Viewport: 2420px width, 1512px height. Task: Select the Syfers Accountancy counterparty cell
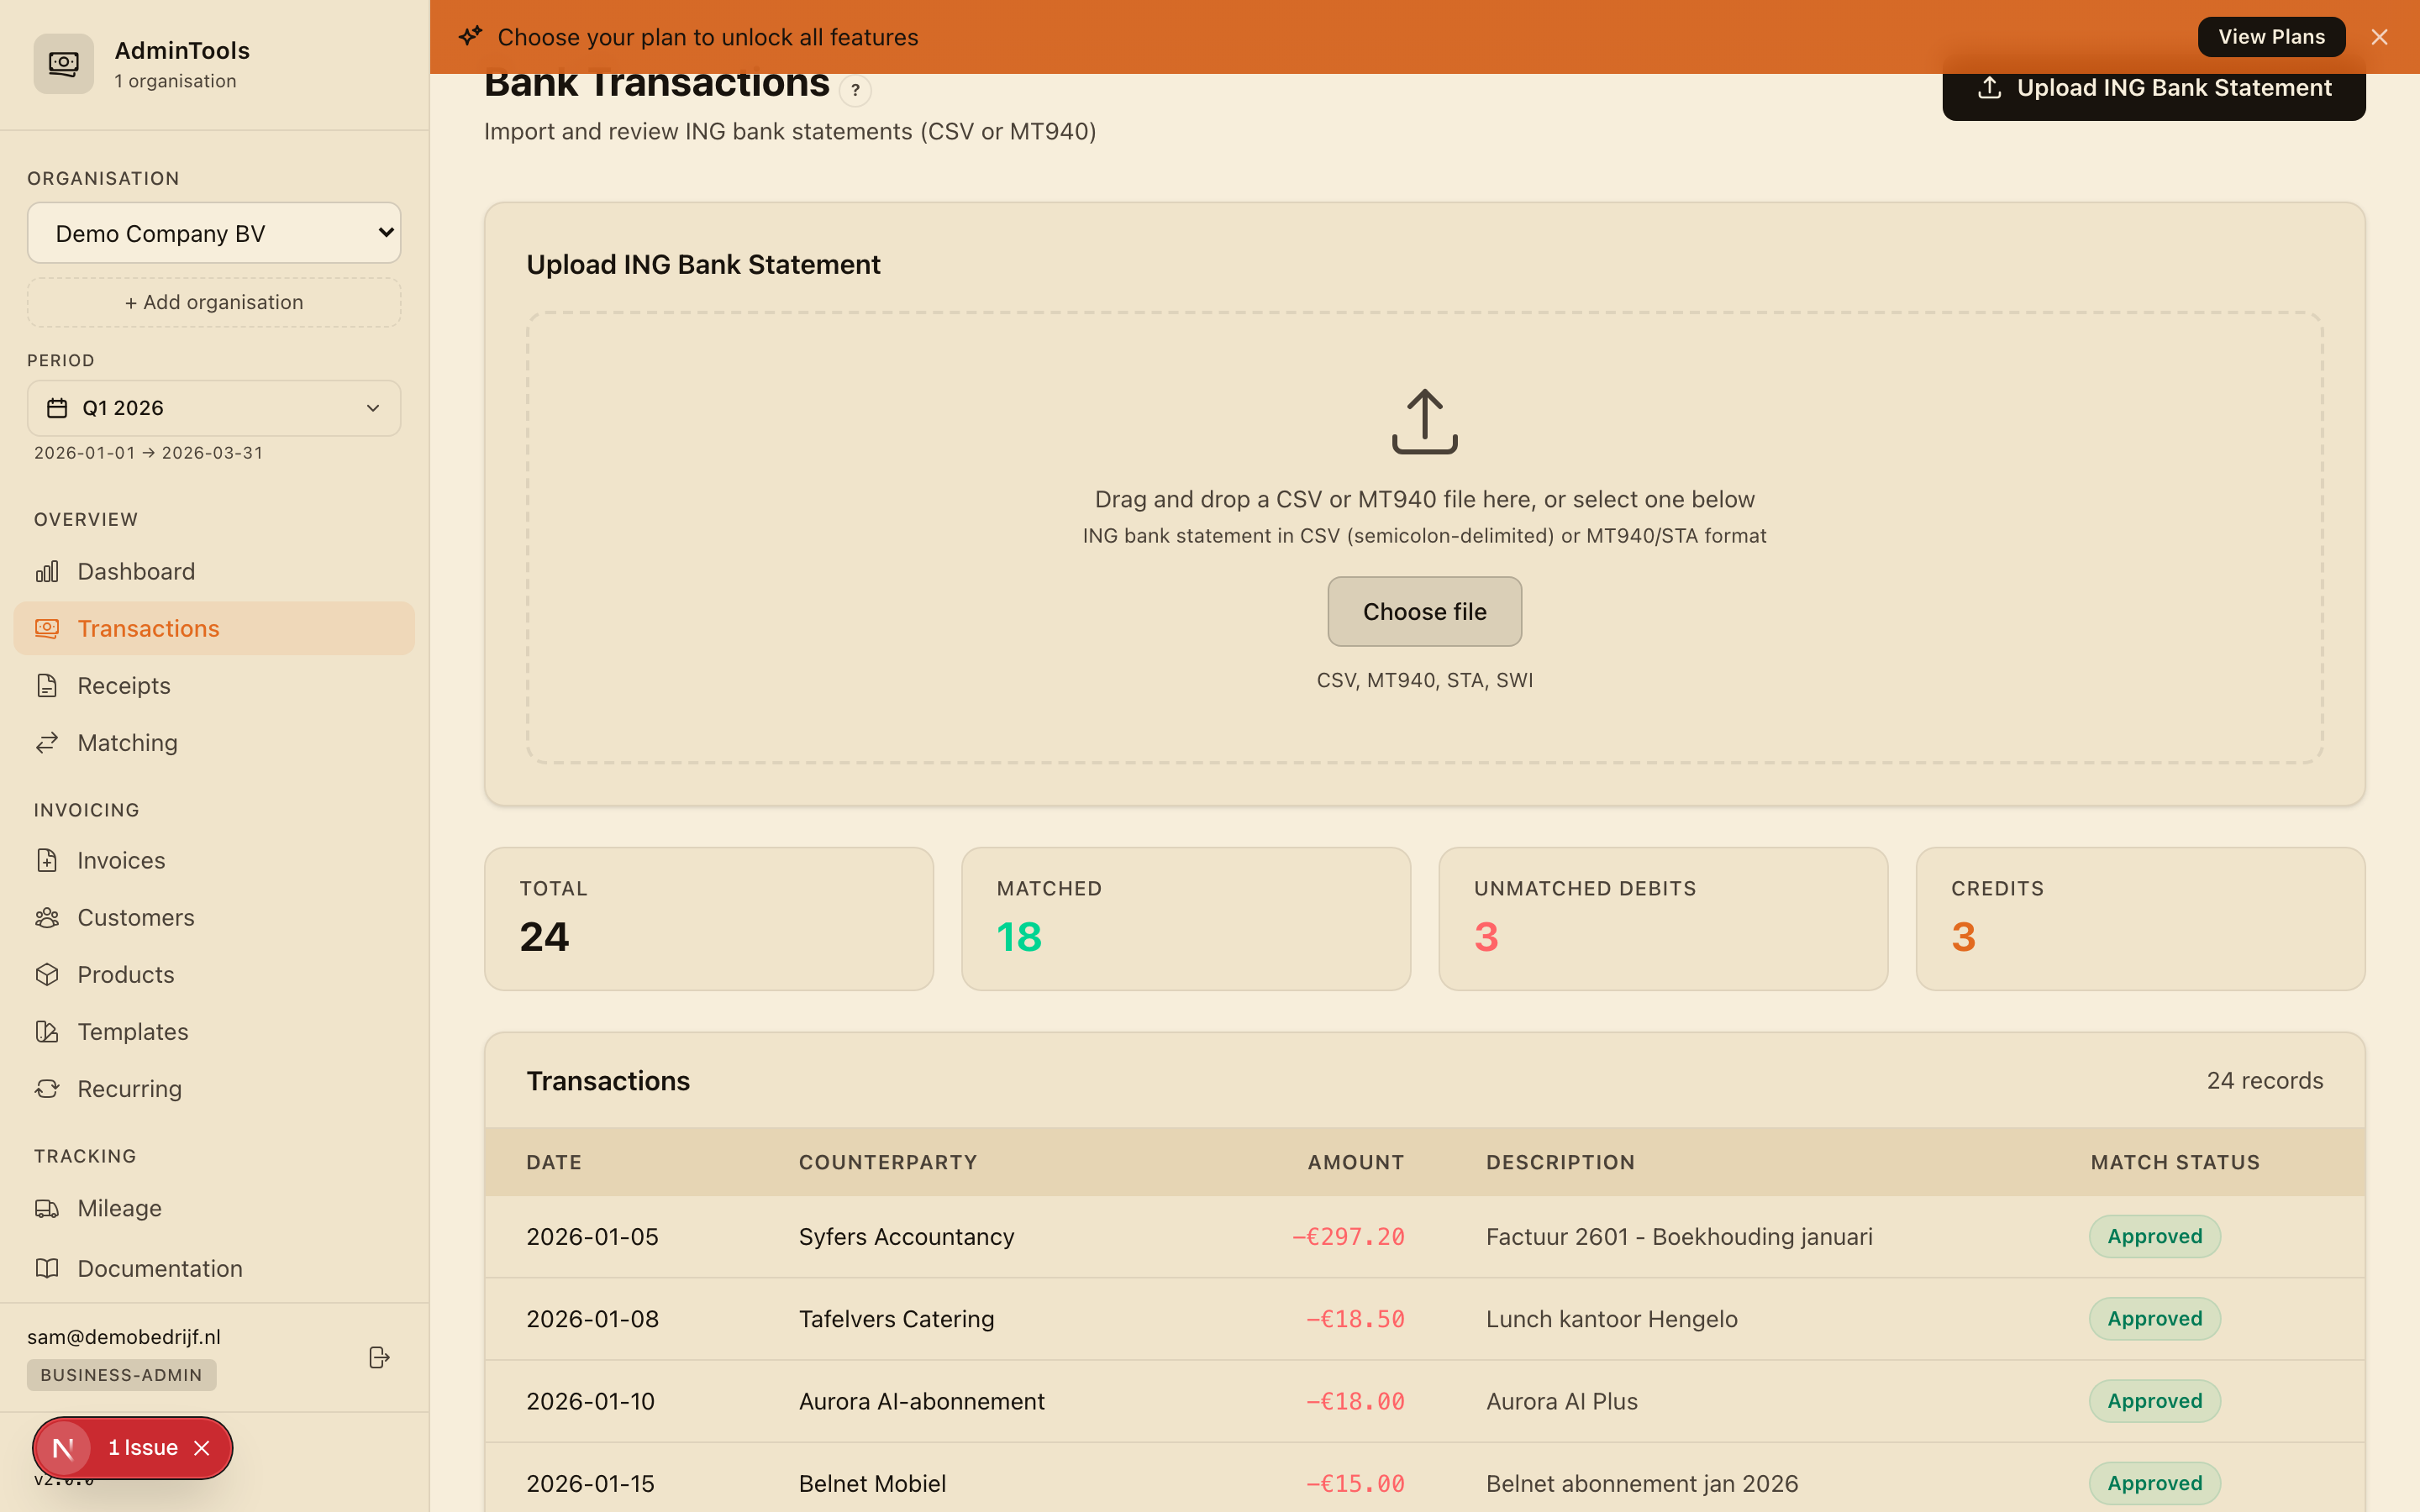pyautogui.click(x=906, y=1236)
